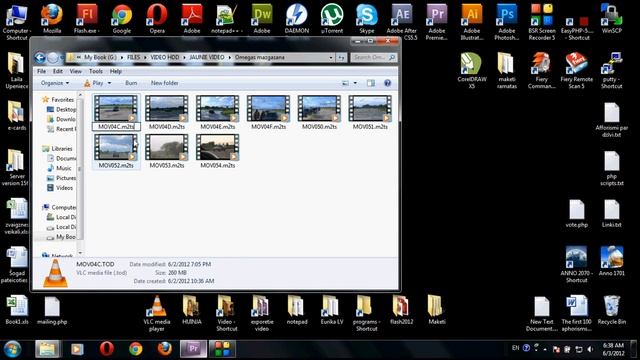Open the Tools menu
Screen dimensions: 640x360
pyautogui.click(x=96, y=71)
